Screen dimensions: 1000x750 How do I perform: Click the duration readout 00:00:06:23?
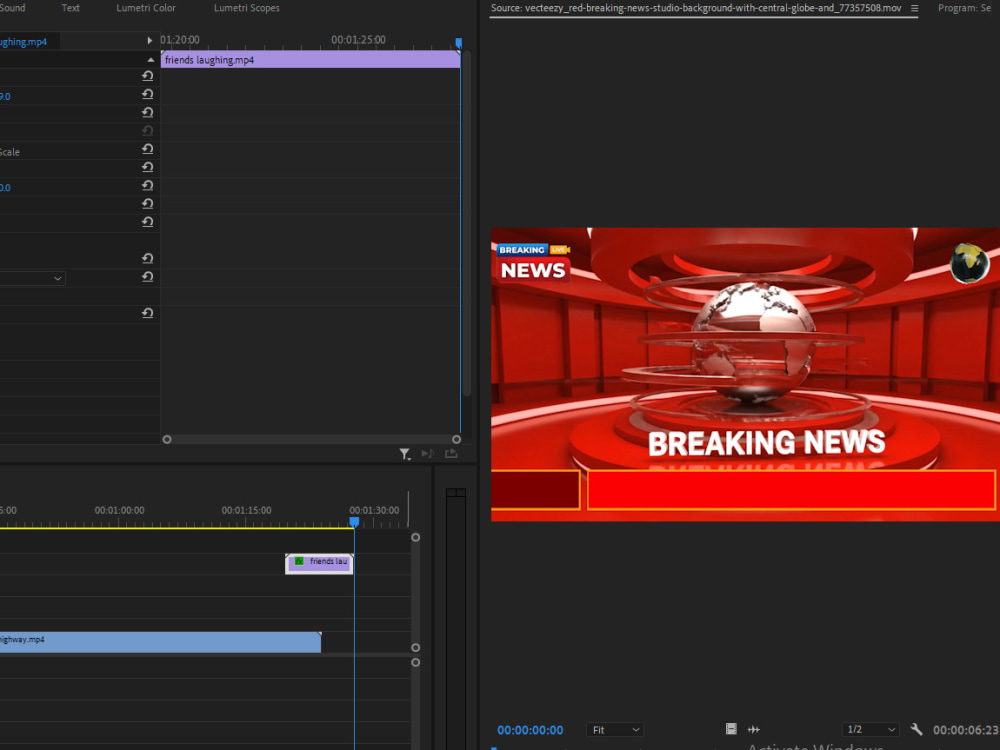966,730
